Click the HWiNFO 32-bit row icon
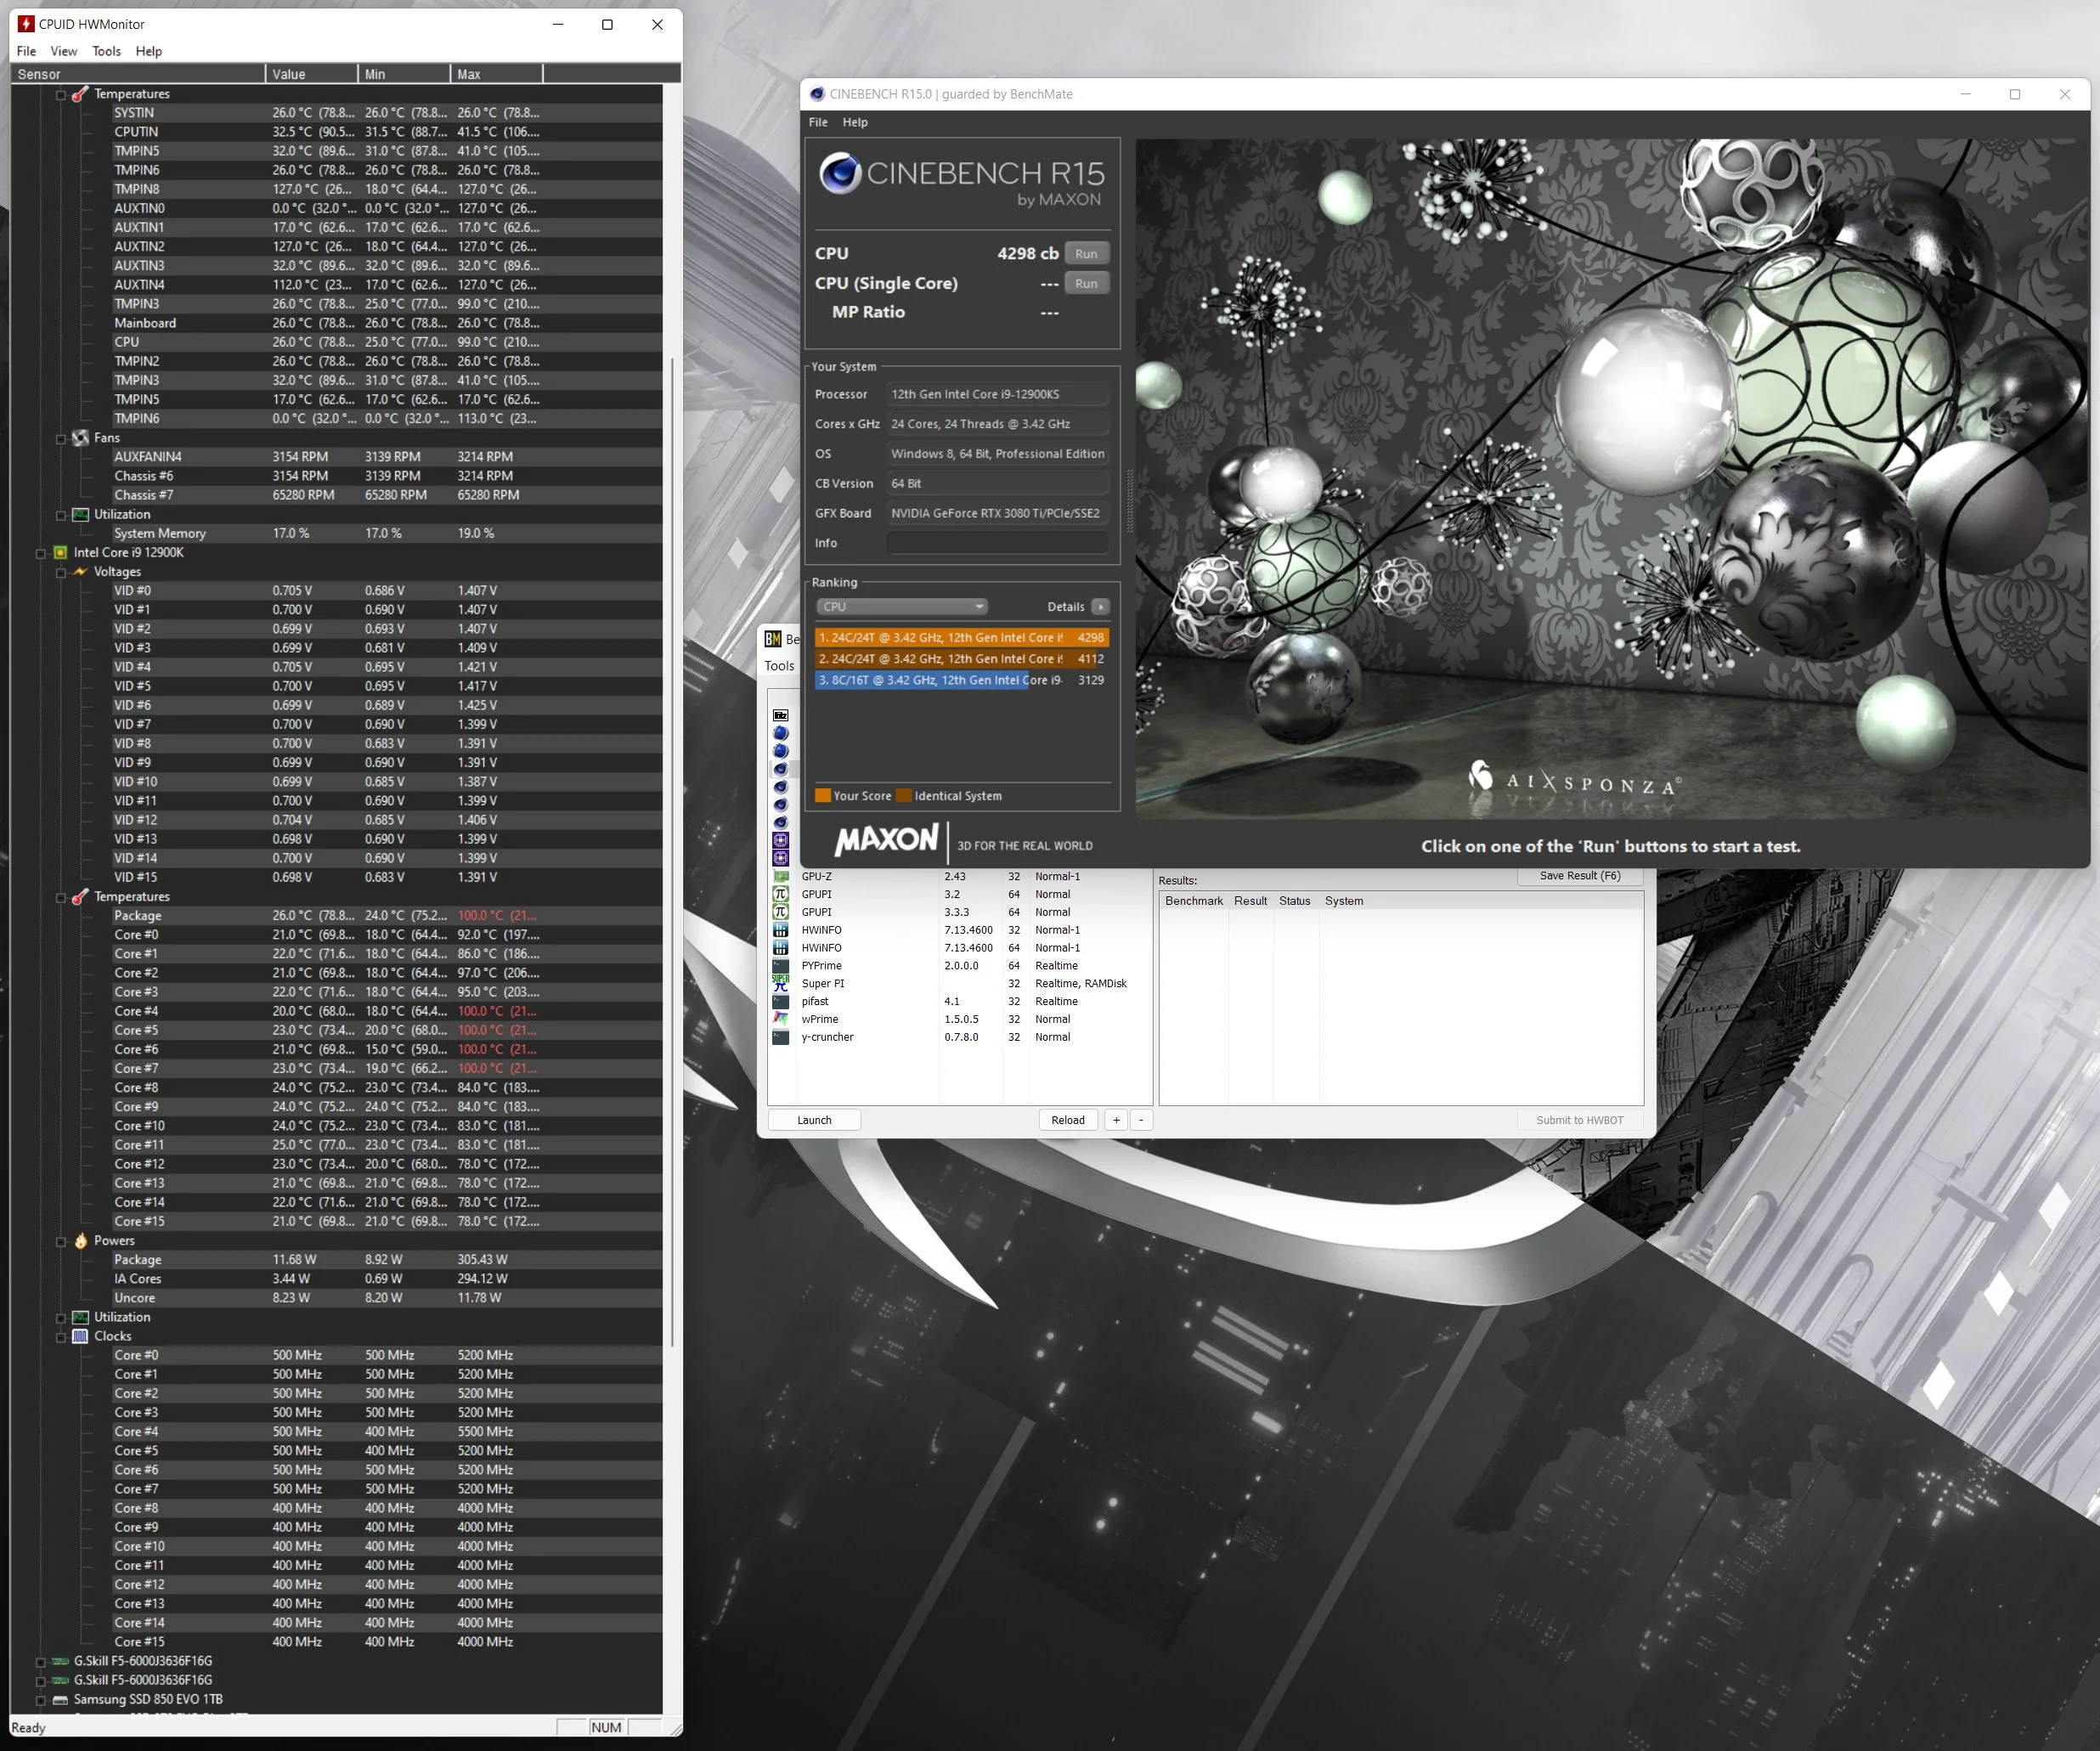2100x1751 pixels. 781,931
